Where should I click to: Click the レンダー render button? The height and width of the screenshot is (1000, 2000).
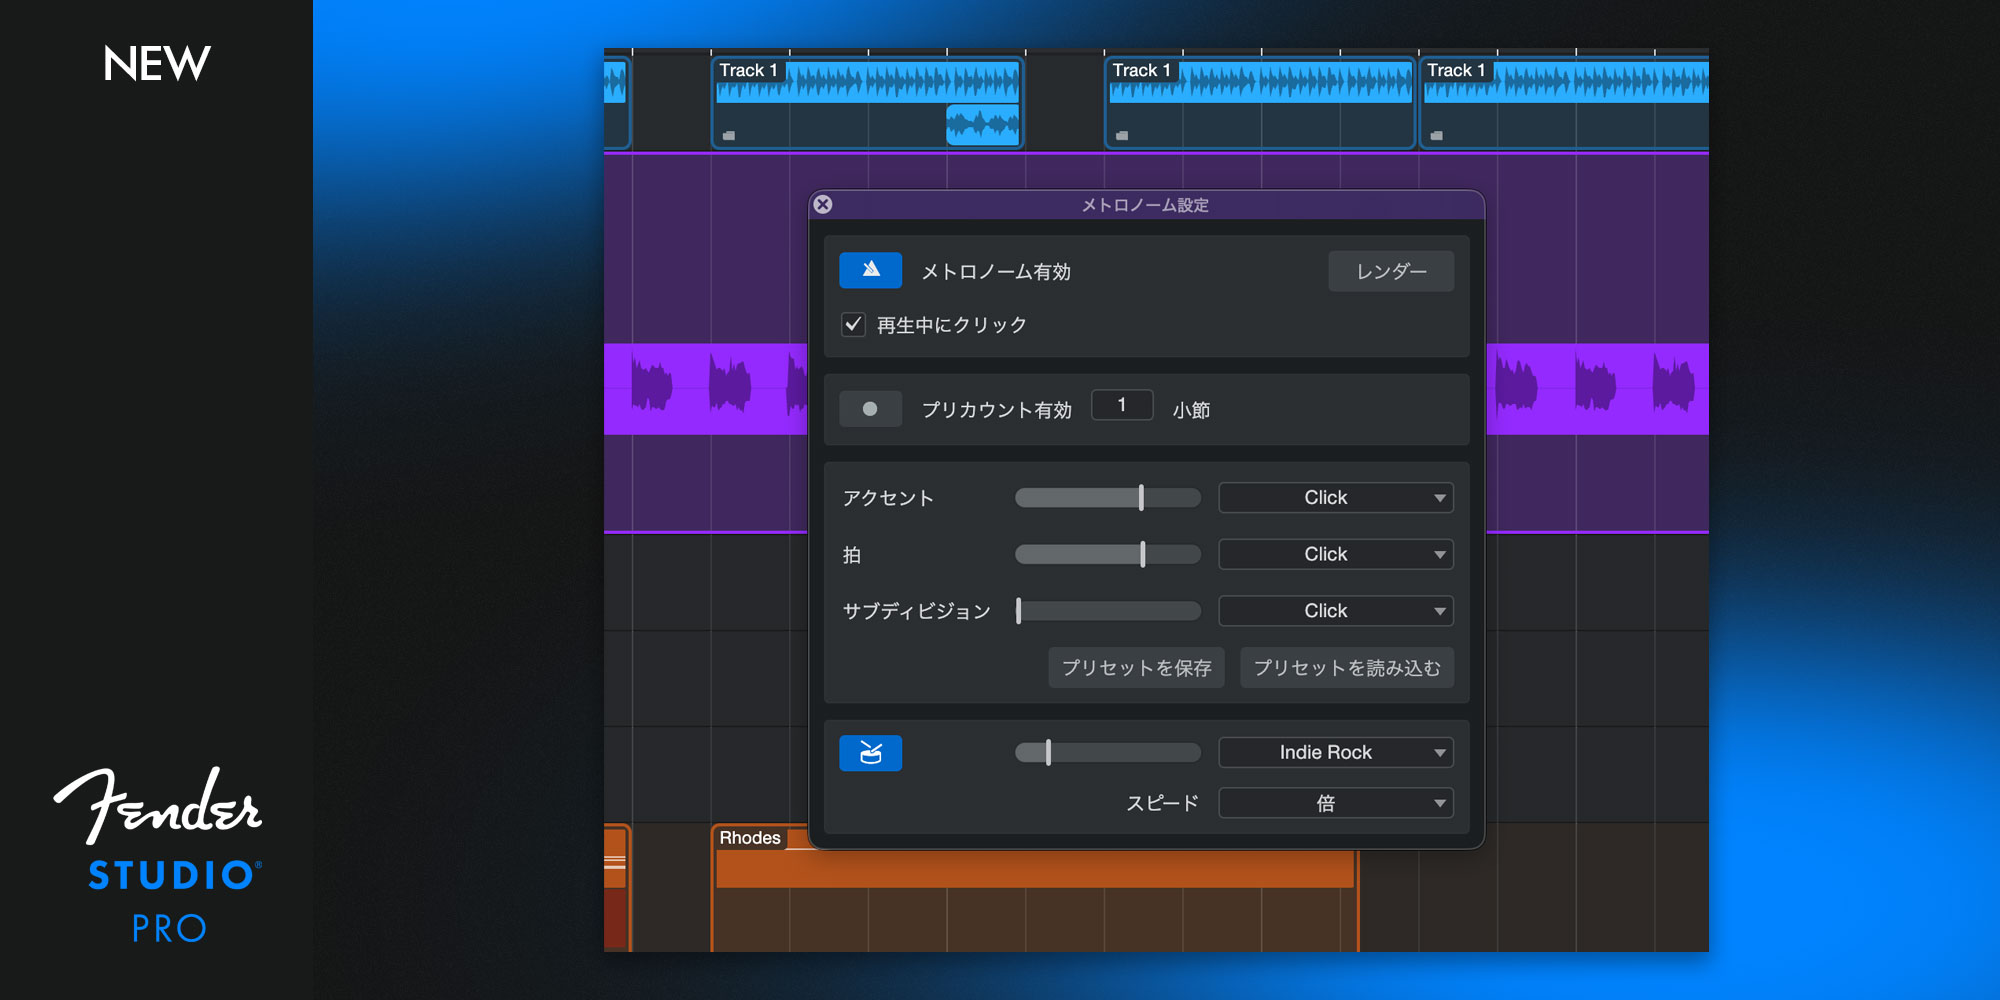coord(1390,271)
